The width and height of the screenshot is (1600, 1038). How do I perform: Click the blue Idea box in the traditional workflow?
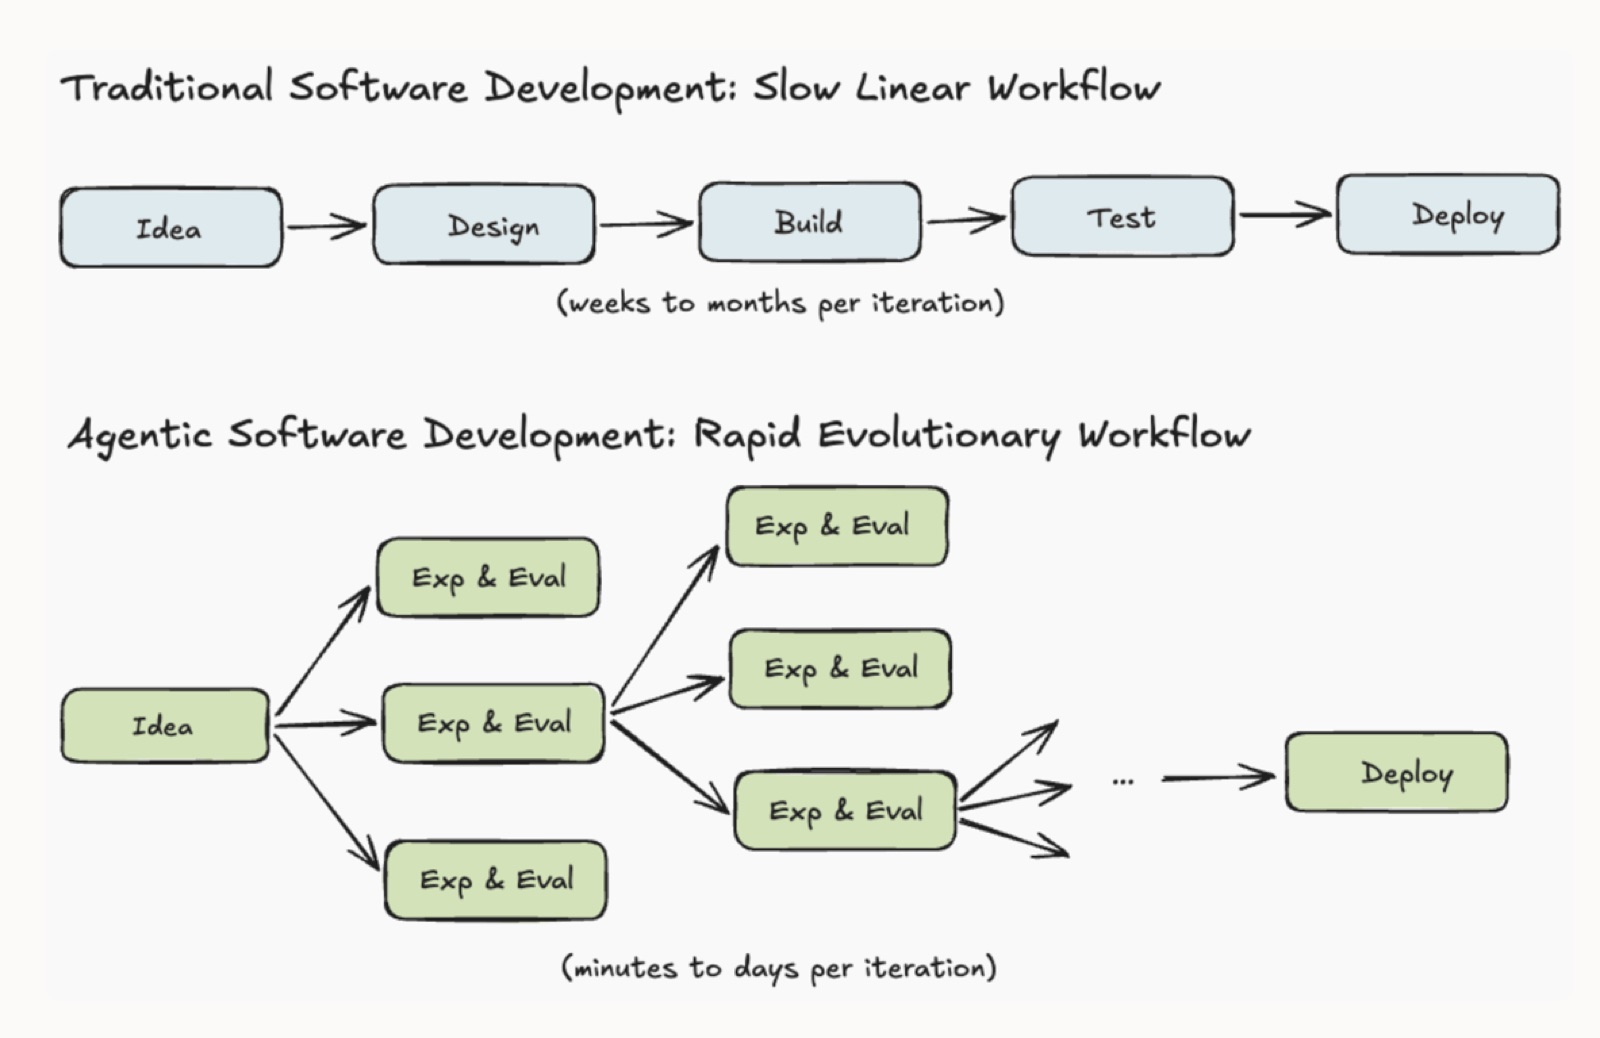click(x=171, y=227)
